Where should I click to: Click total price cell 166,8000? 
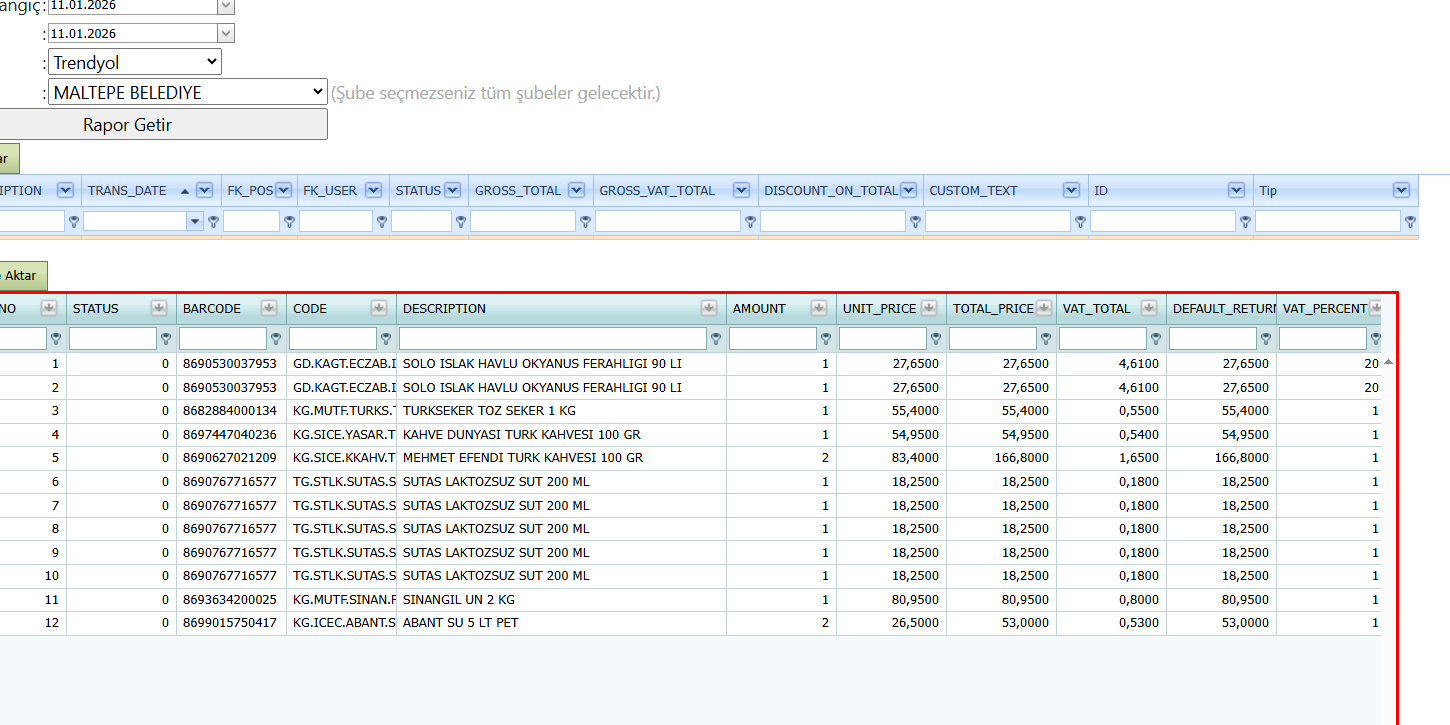(x=1001, y=458)
